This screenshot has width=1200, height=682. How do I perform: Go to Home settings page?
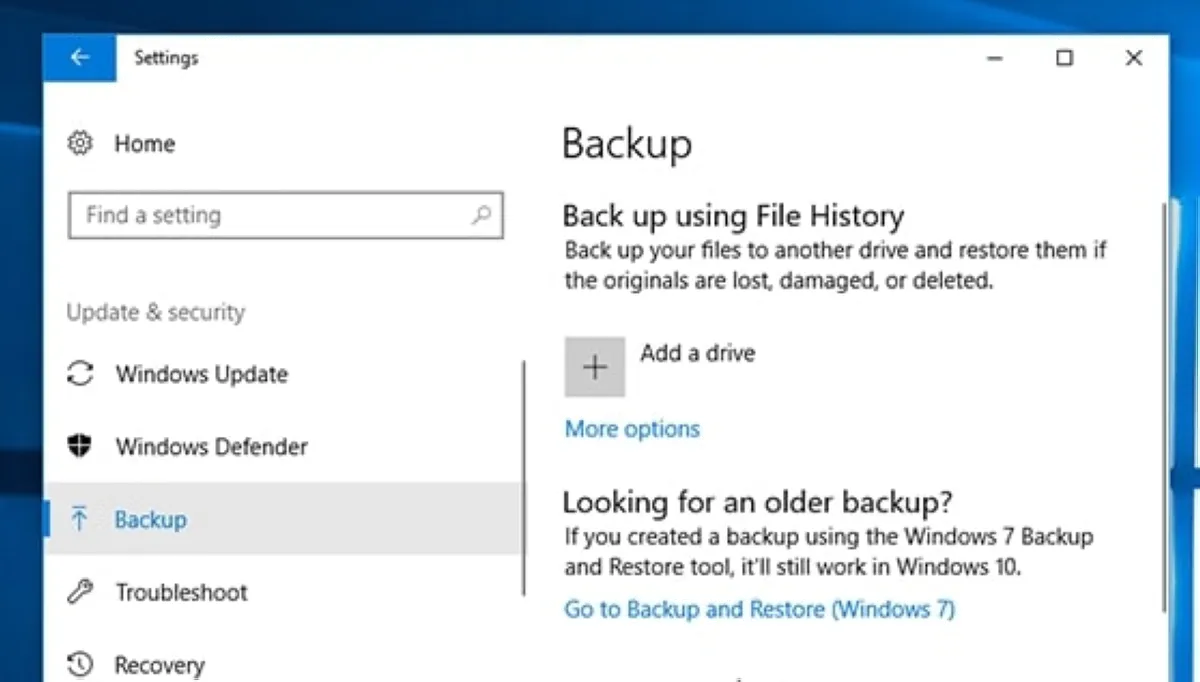[144, 144]
